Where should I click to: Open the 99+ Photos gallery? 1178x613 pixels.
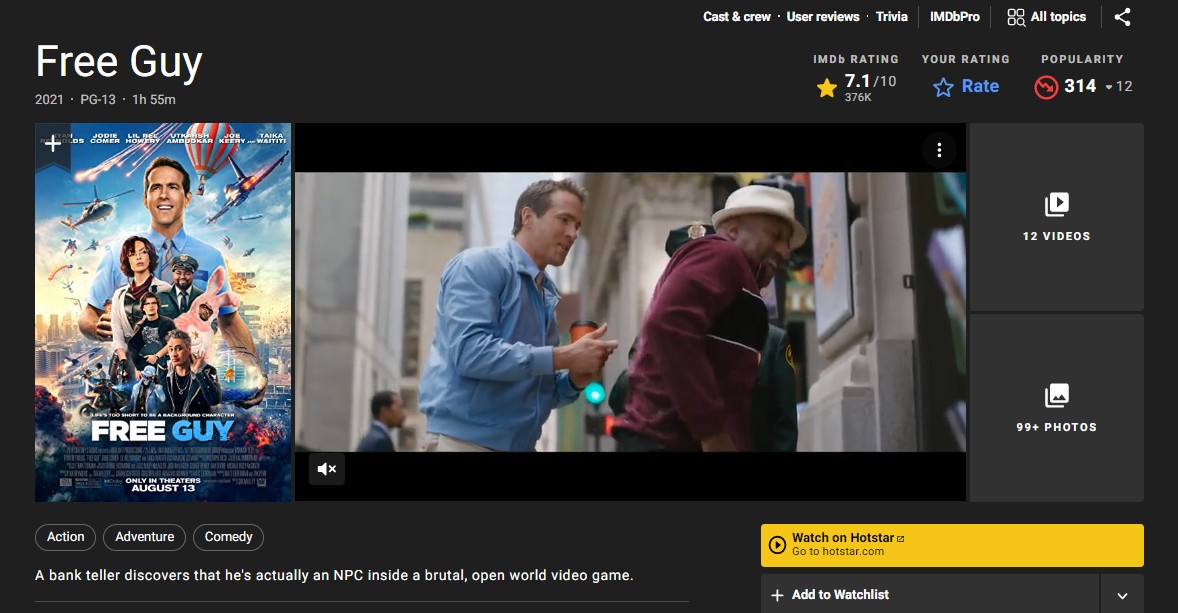pos(1056,408)
